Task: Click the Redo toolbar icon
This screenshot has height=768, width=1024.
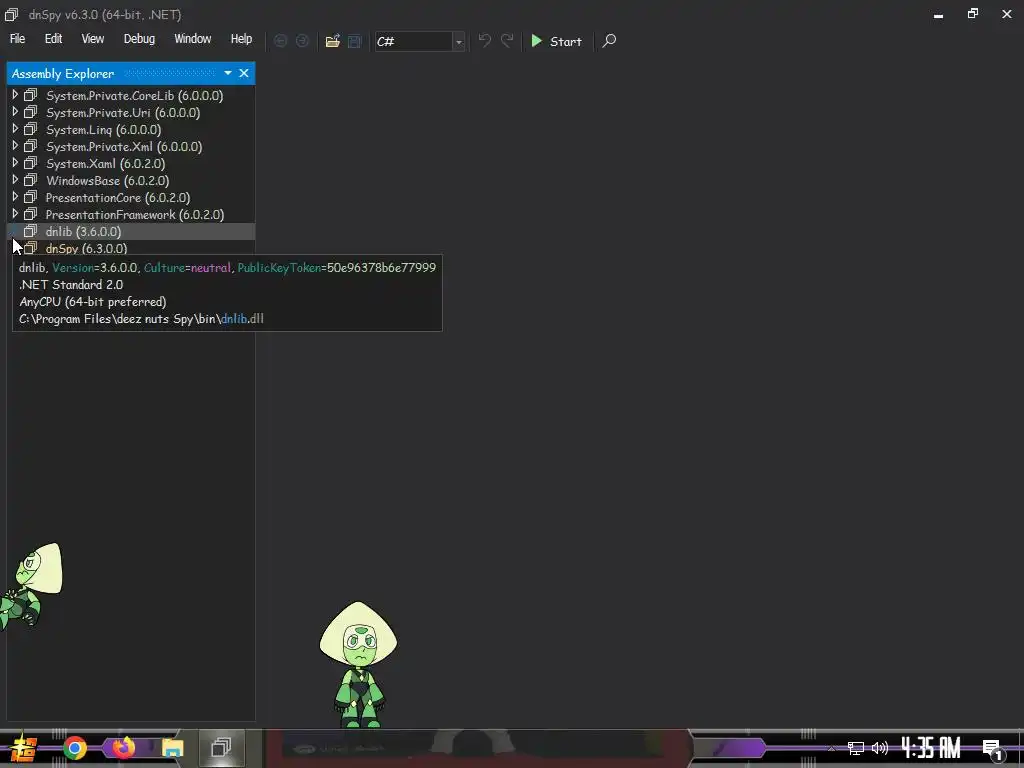Action: (507, 41)
